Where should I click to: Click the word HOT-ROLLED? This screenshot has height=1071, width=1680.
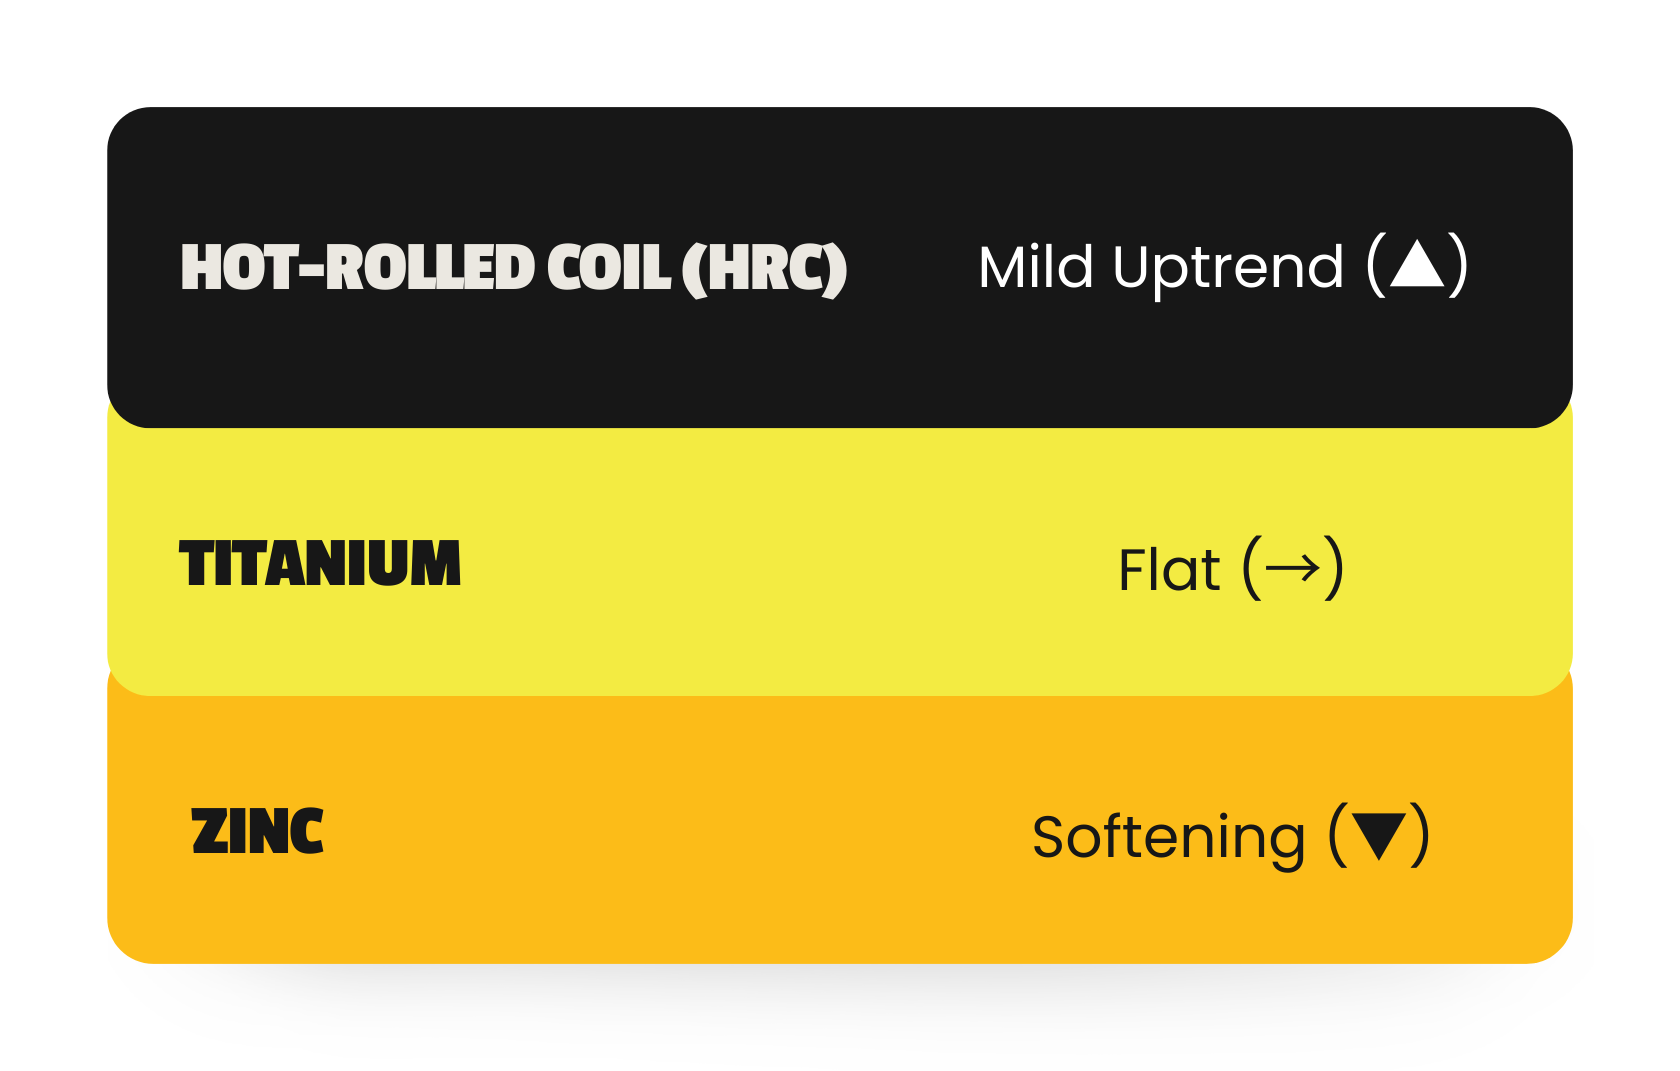pyautogui.click(x=357, y=268)
